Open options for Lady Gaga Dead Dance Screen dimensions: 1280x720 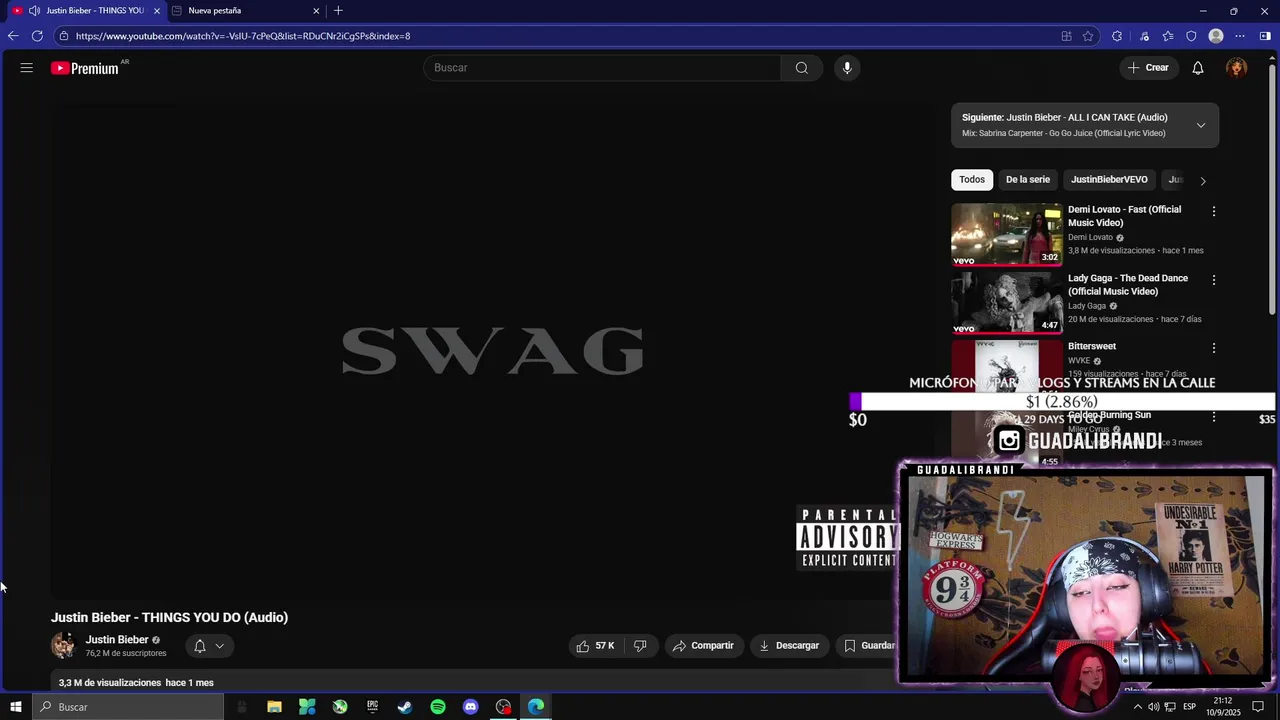(x=1214, y=280)
